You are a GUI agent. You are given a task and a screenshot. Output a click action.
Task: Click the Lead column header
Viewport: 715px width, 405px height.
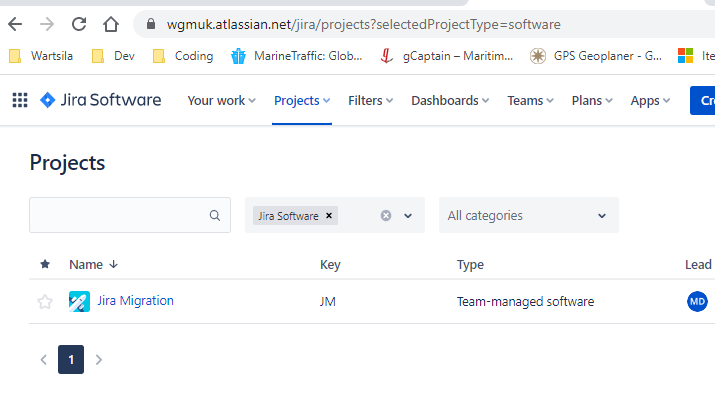698,265
